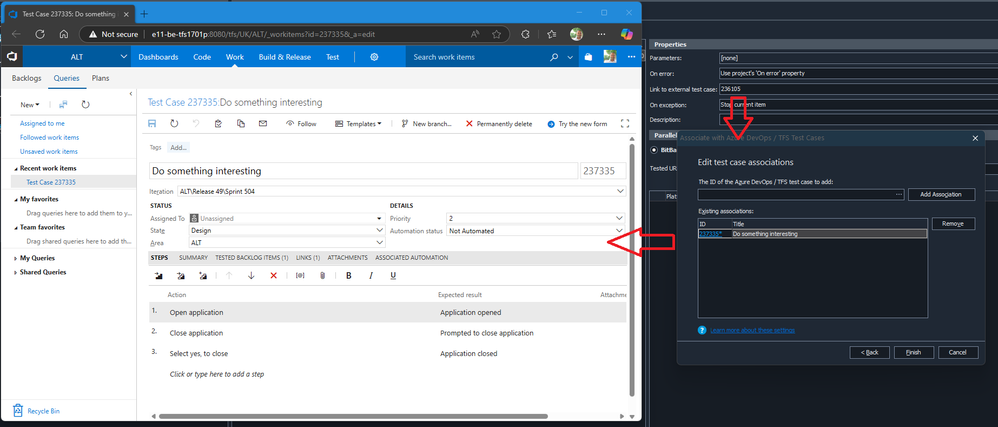Try the new form
Screen dimensions: 998x427
(577, 123)
